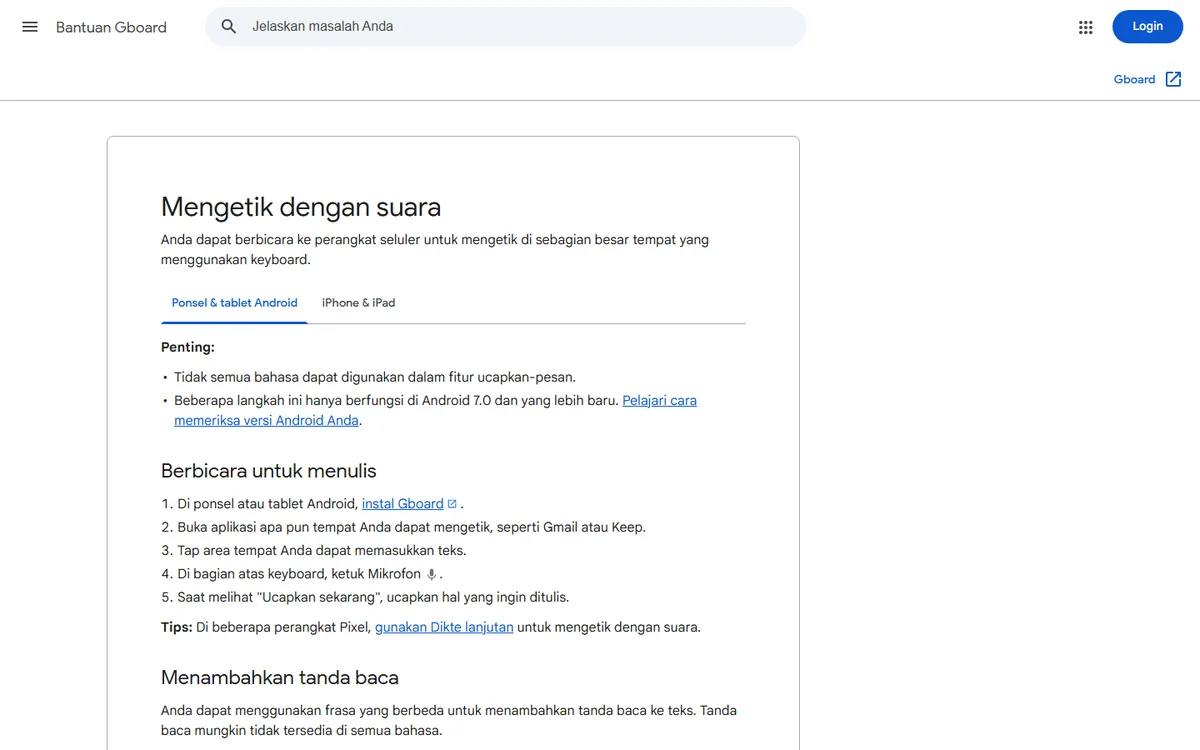
Task: Focus the Jelaskan masalah Anda search field
Action: coord(506,27)
